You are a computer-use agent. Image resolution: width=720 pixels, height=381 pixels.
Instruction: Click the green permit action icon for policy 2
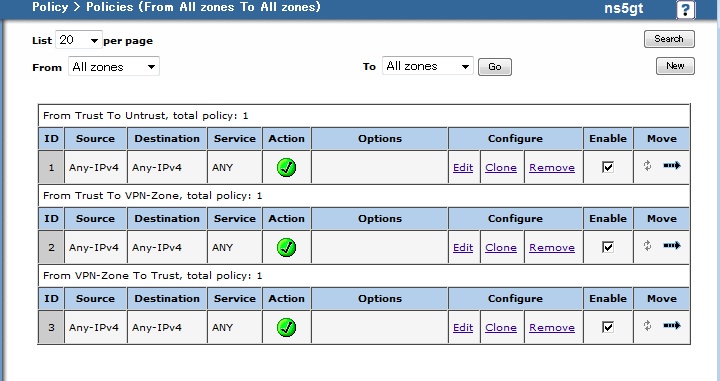[x=287, y=247]
